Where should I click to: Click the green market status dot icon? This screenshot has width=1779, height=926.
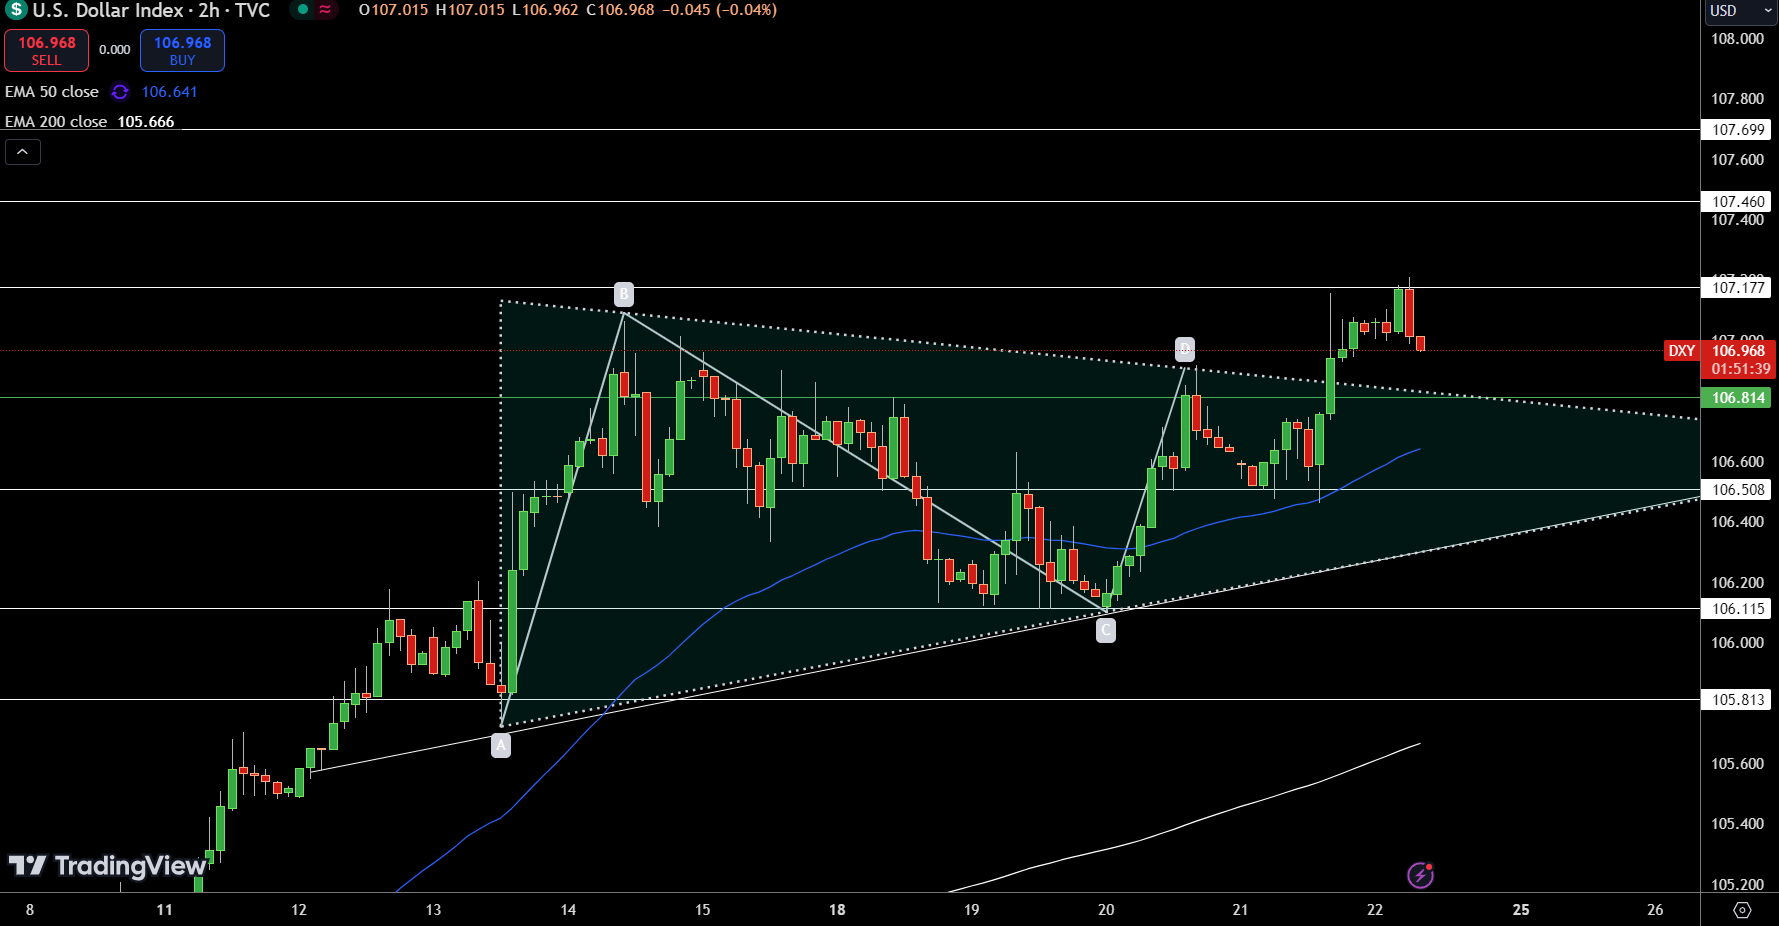302,10
